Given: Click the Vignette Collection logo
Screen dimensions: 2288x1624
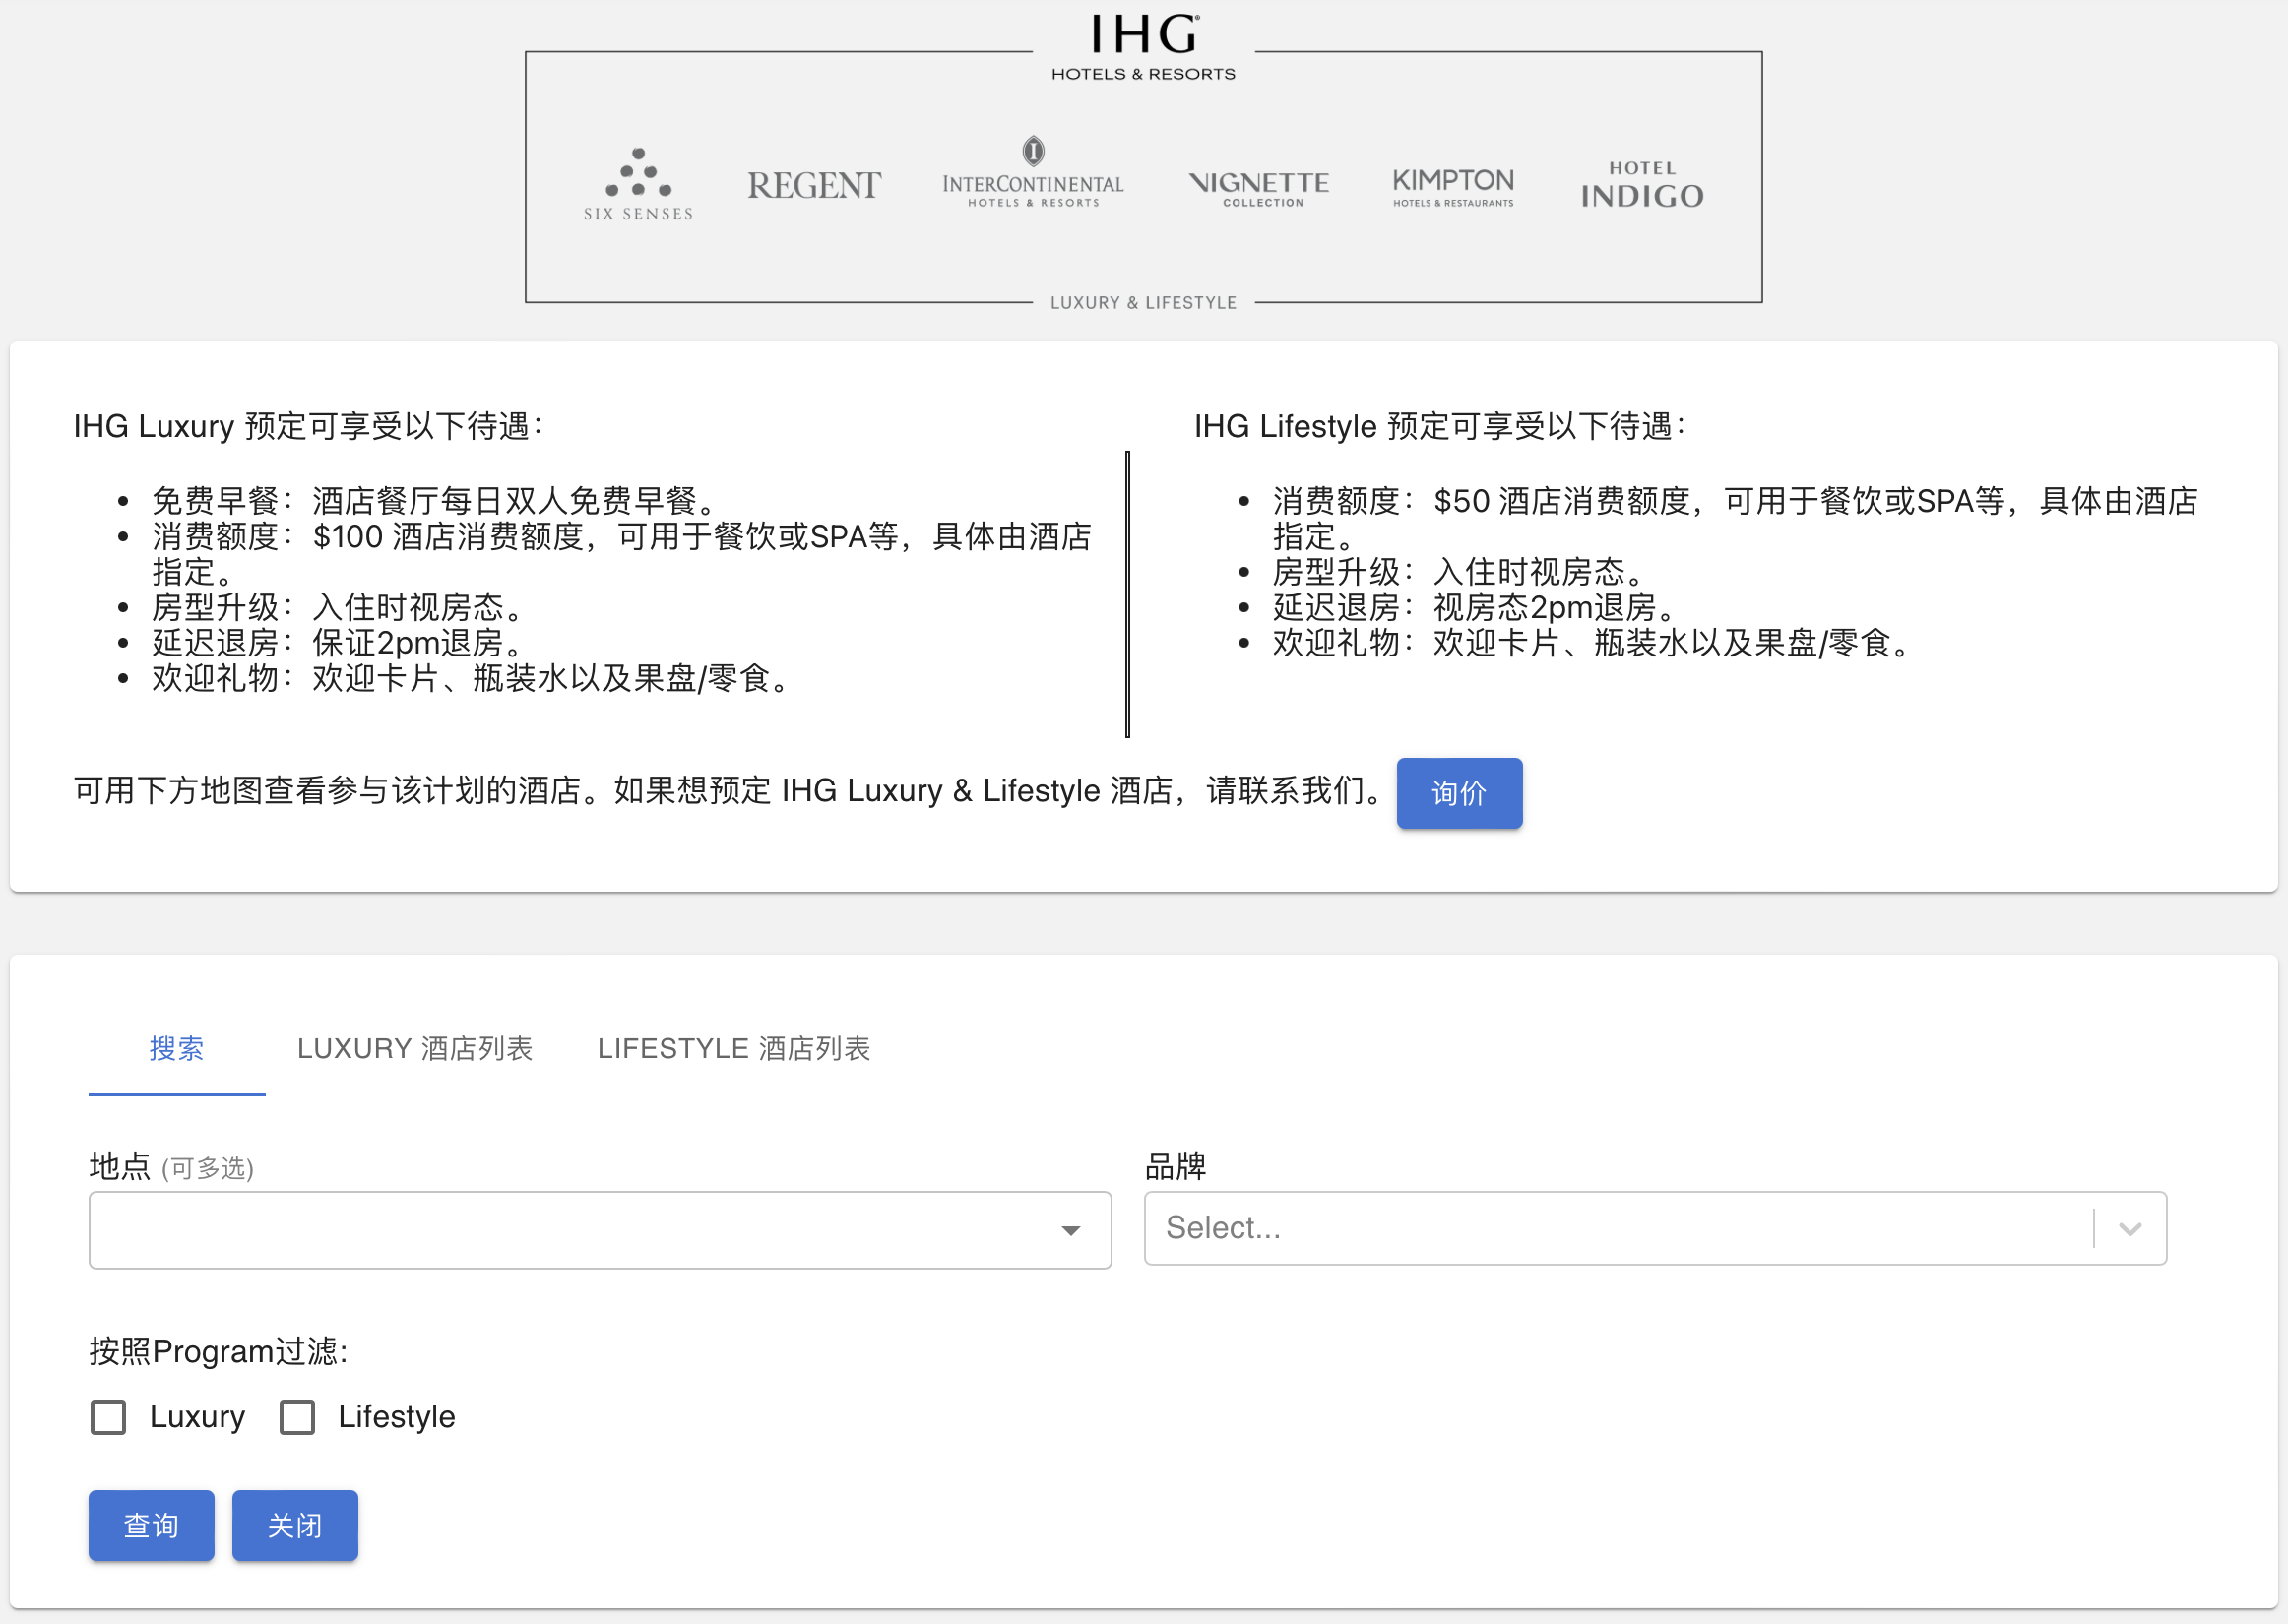Looking at the screenshot, I should (x=1259, y=187).
